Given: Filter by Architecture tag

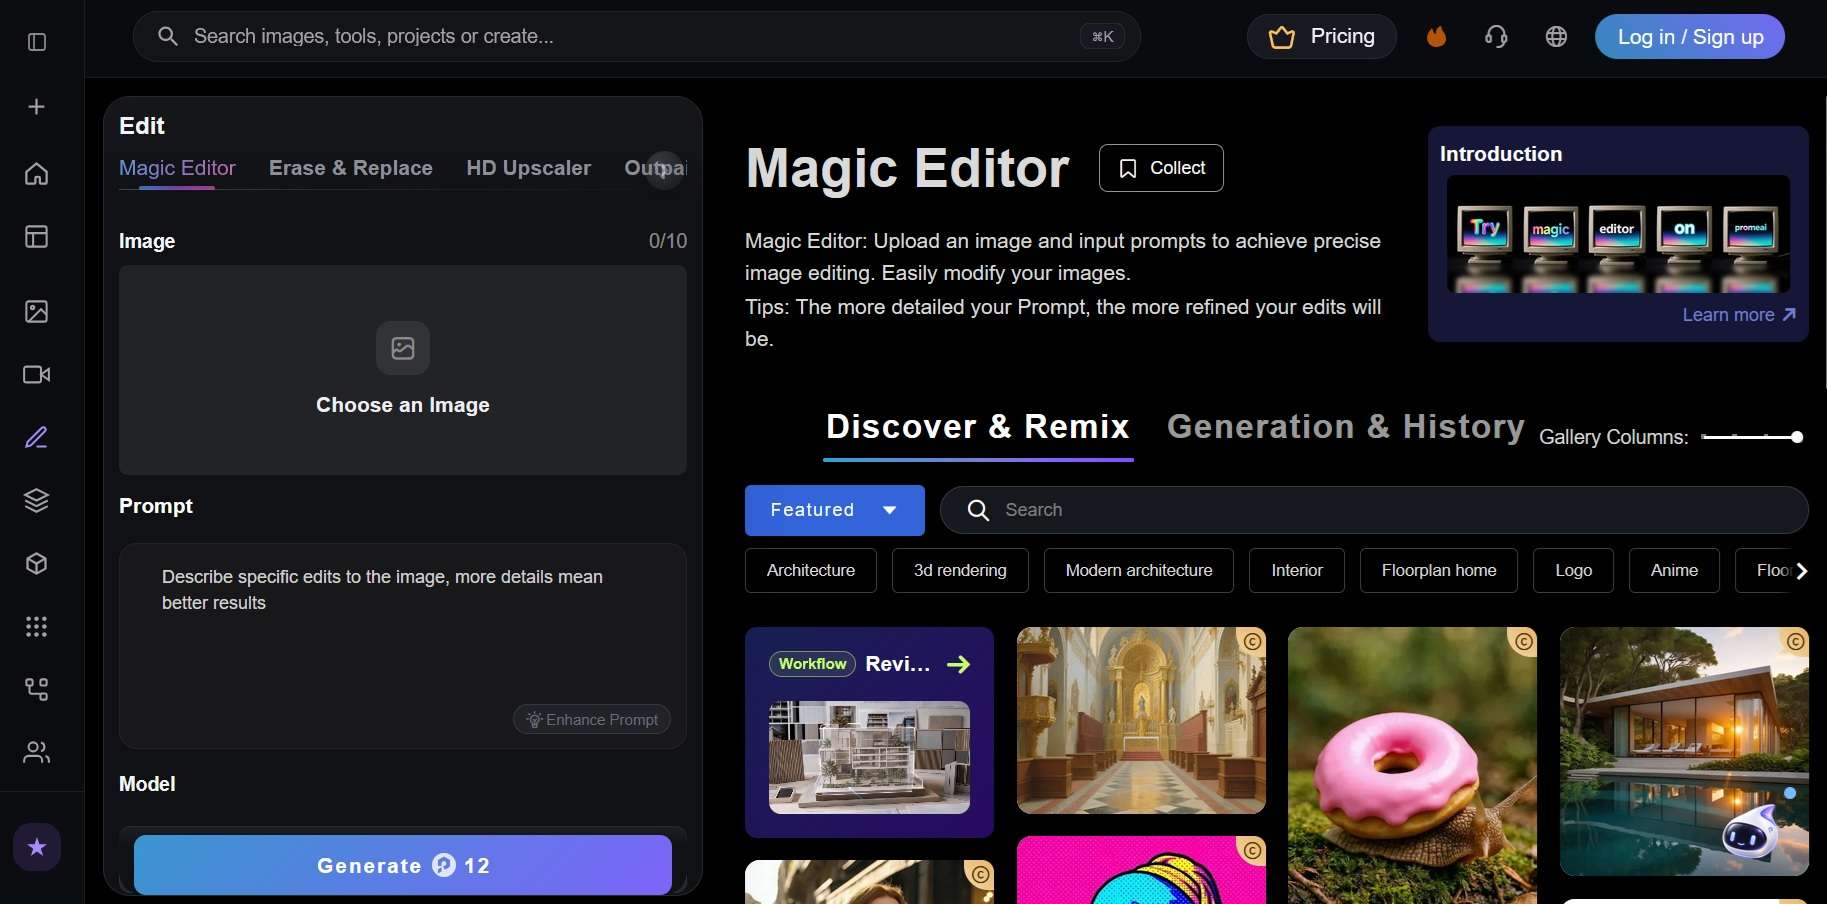Looking at the screenshot, I should coord(811,571).
